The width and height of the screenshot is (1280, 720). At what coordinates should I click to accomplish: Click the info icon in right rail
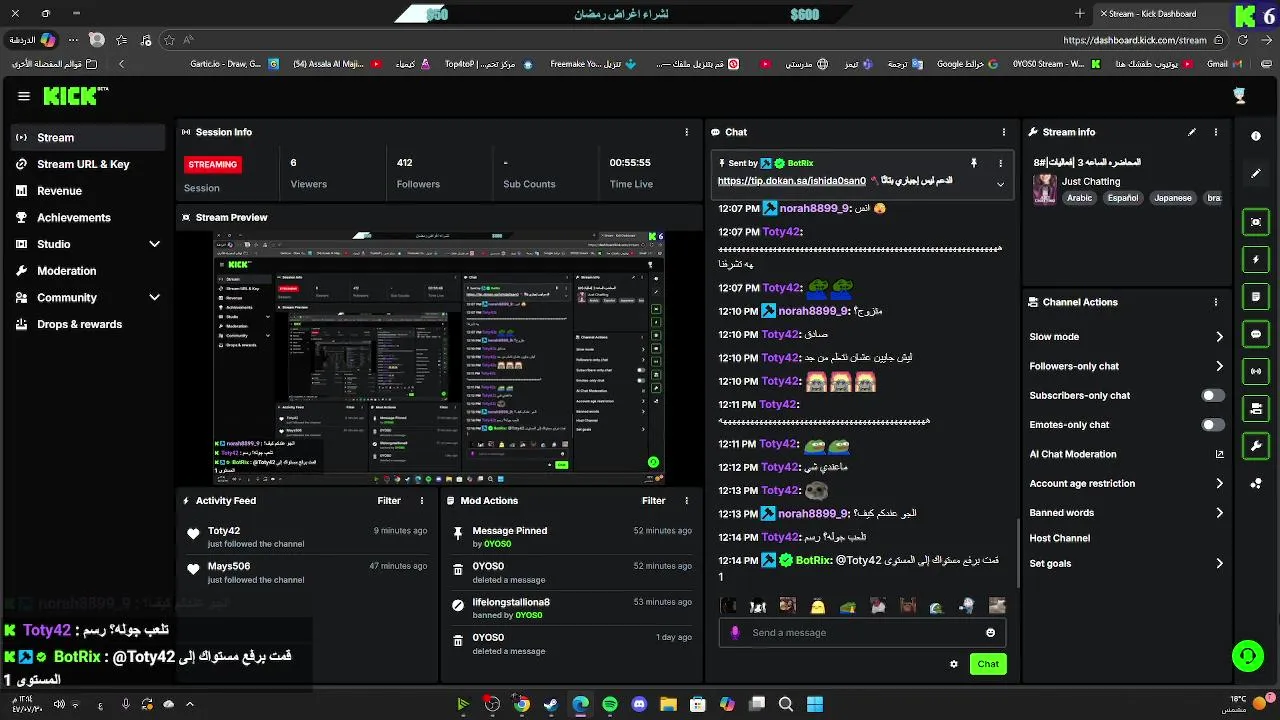(x=1256, y=136)
